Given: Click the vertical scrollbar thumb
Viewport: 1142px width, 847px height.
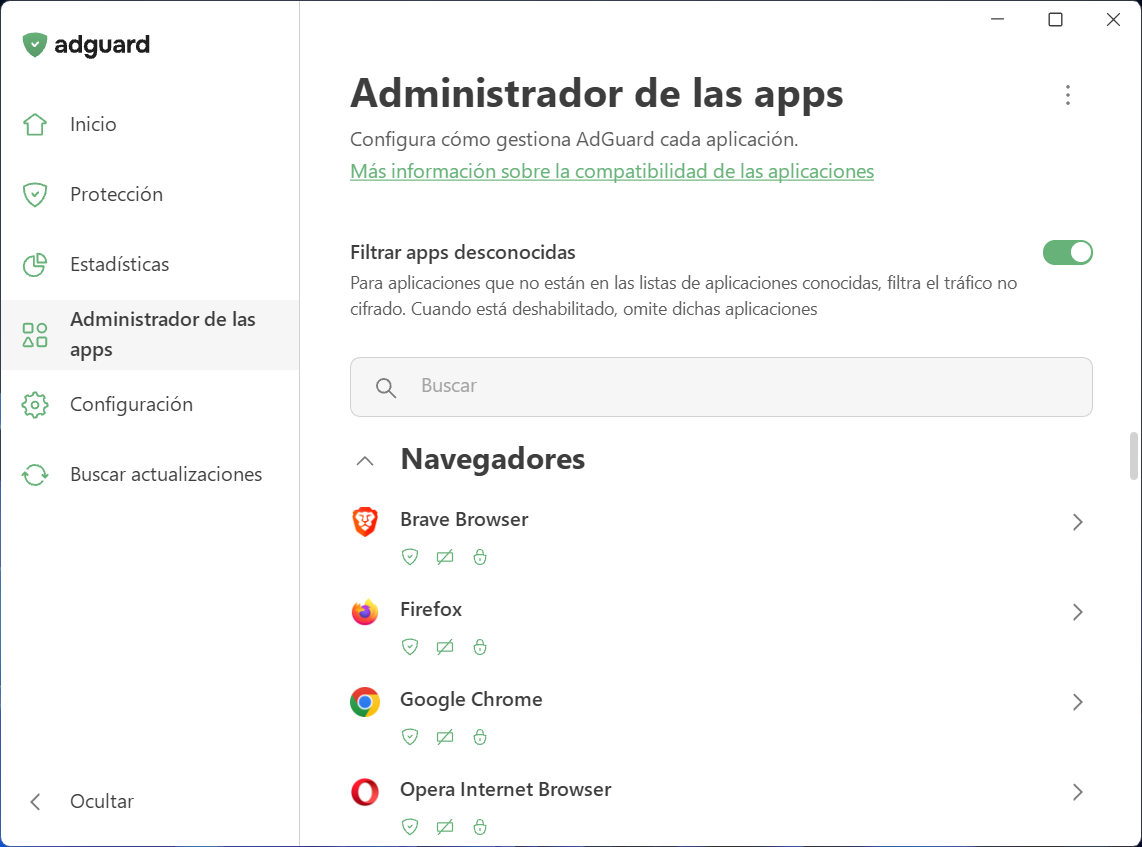Looking at the screenshot, I should pyautogui.click(x=1133, y=456).
